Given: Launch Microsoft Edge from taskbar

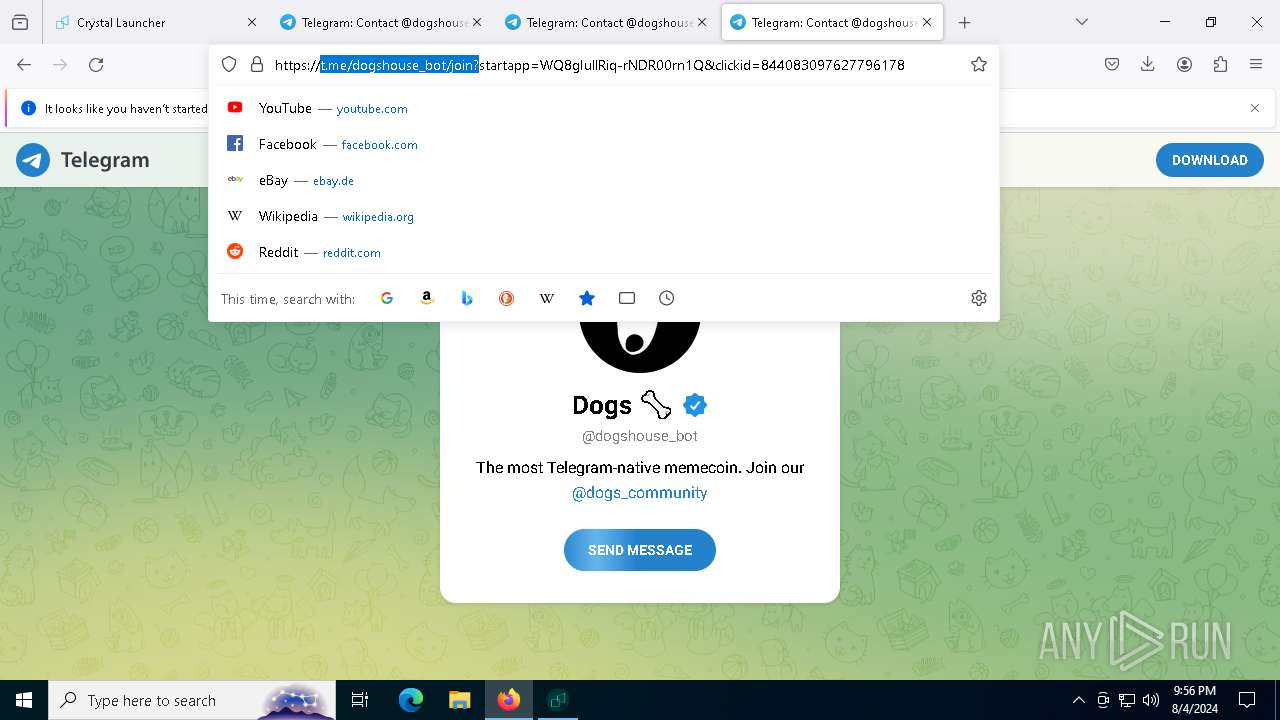Looking at the screenshot, I should (411, 700).
